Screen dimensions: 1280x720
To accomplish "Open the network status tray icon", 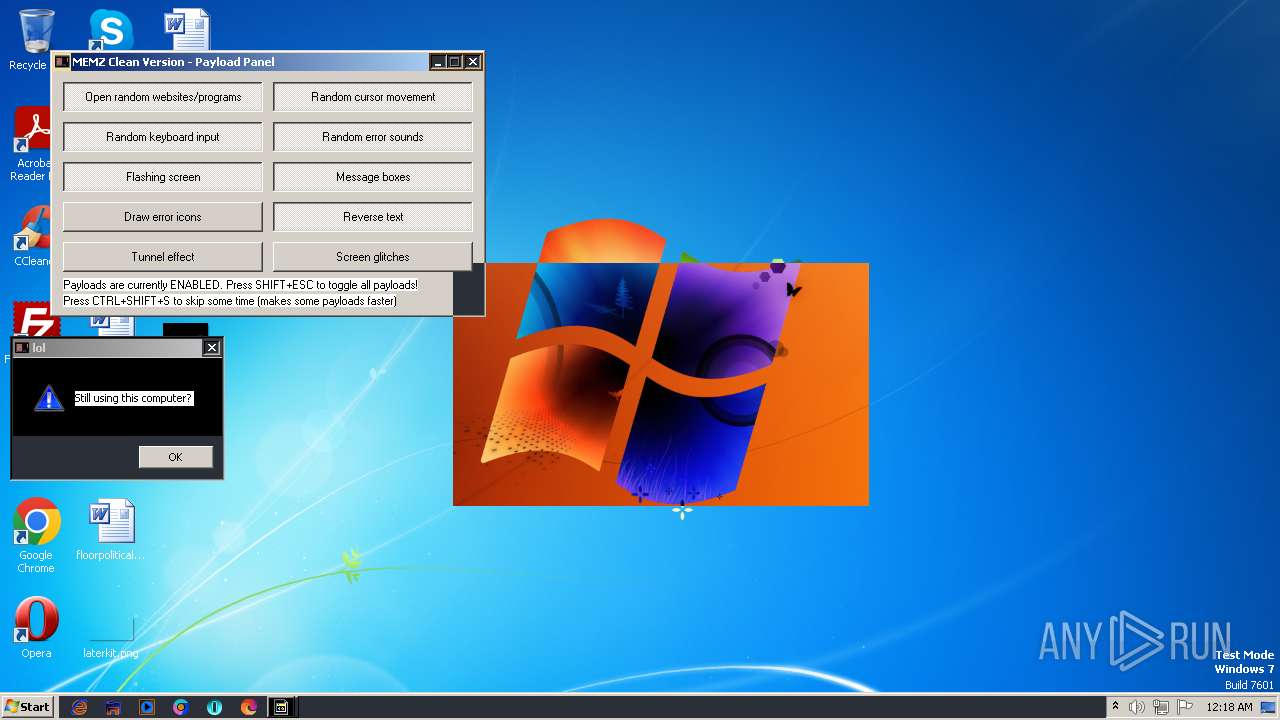I will (x=1161, y=707).
